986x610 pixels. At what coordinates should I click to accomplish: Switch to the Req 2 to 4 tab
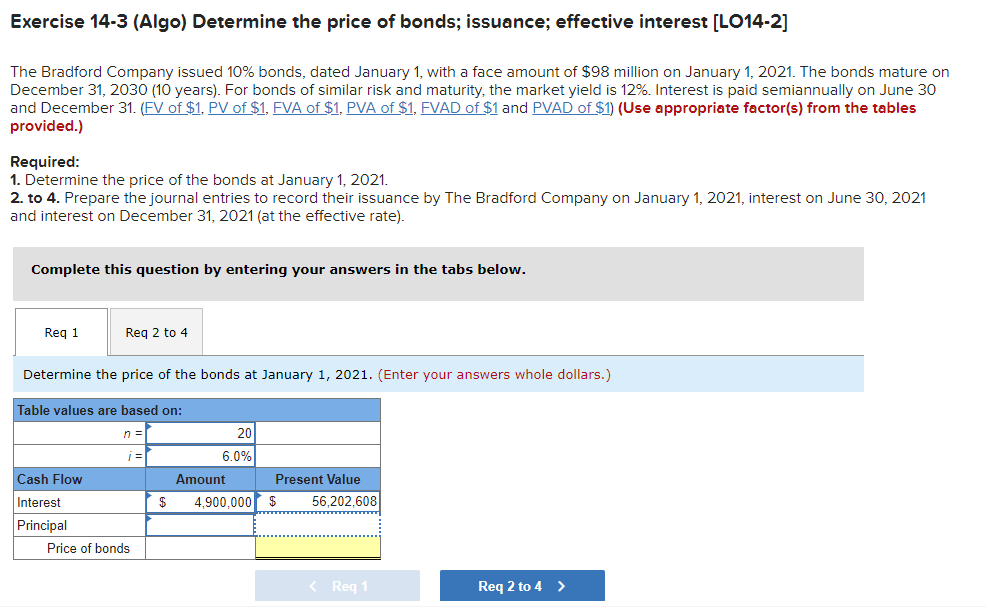coord(155,332)
